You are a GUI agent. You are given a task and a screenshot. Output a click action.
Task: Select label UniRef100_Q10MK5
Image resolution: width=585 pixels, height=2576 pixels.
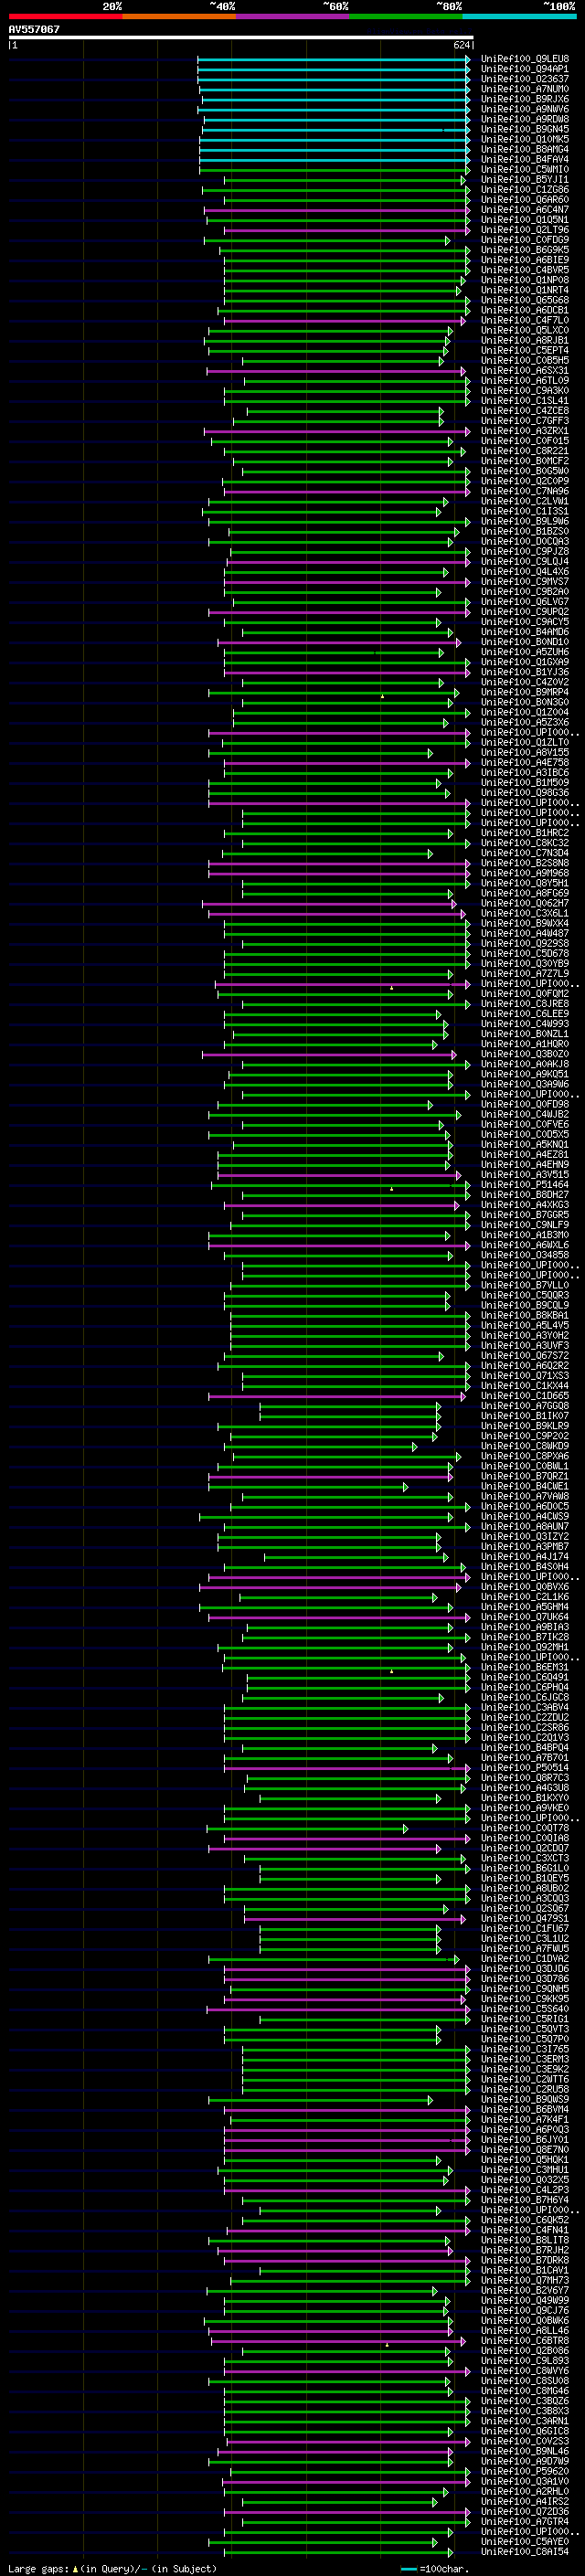coord(525,139)
